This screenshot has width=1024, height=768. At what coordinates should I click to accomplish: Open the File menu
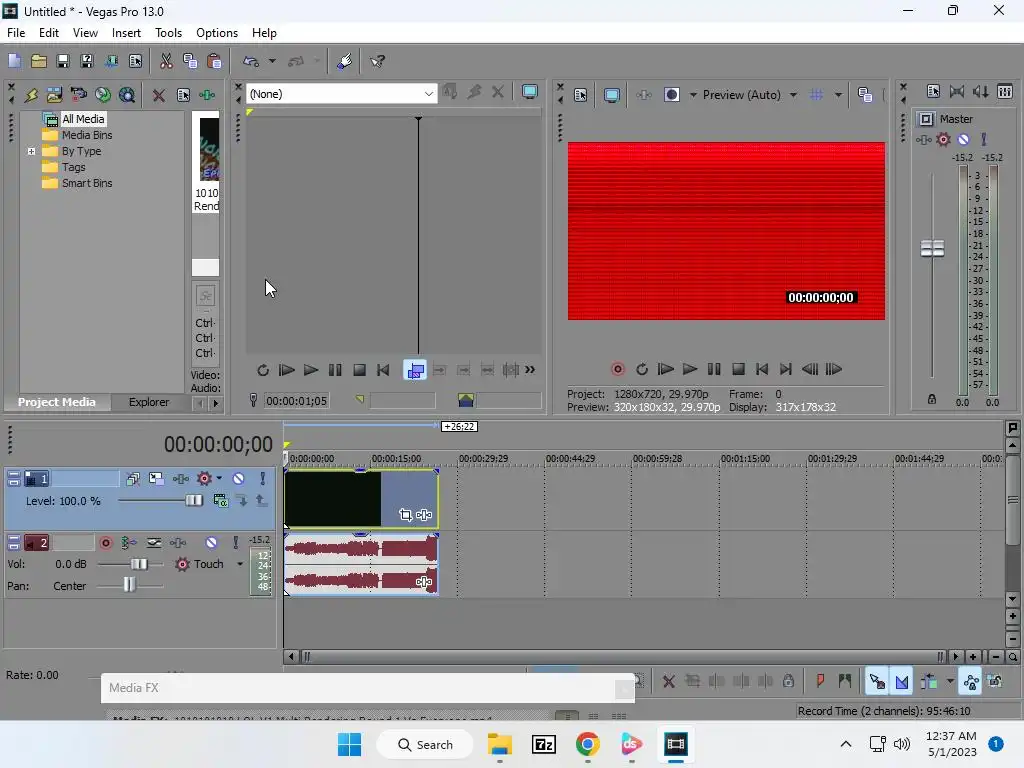[16, 33]
